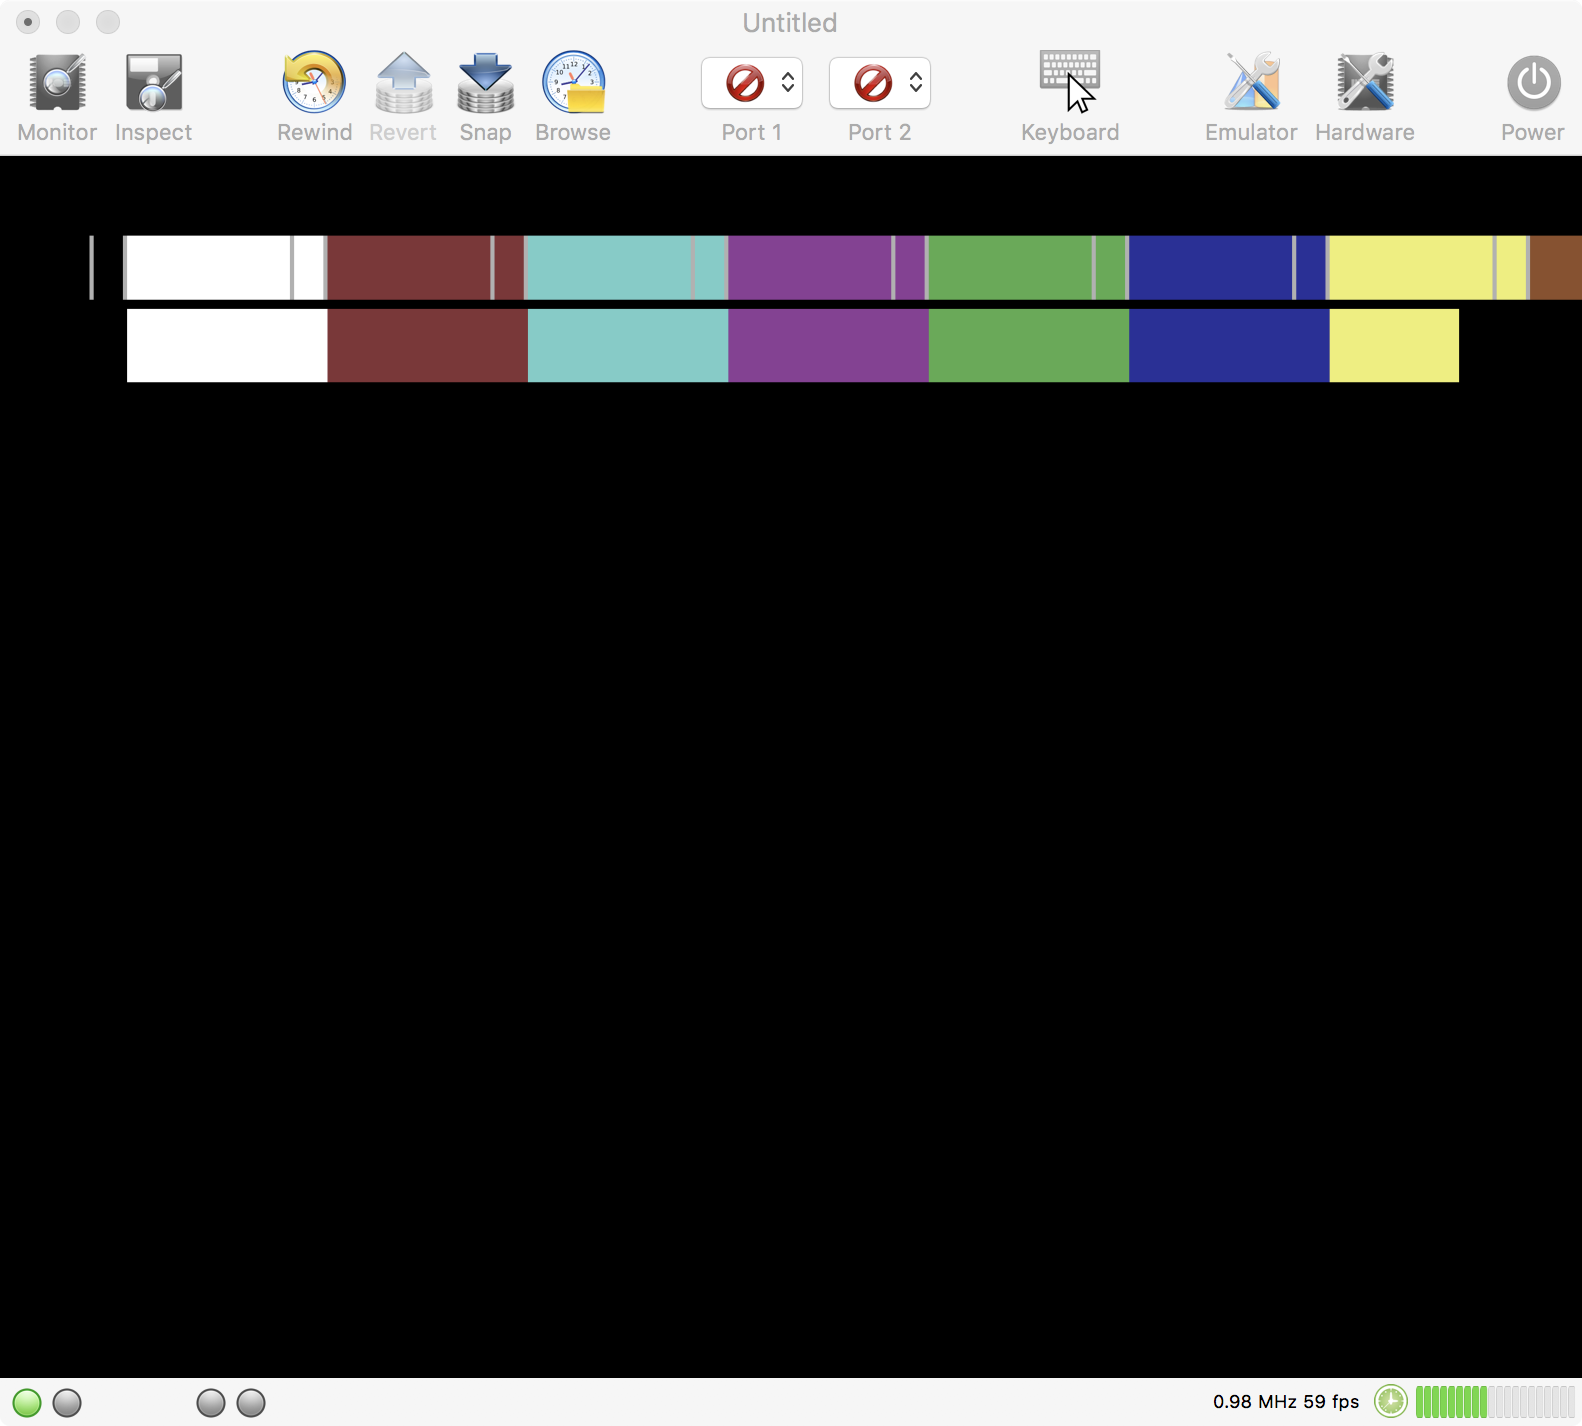Click the cyan block in lower bar

pyautogui.click(x=628, y=345)
